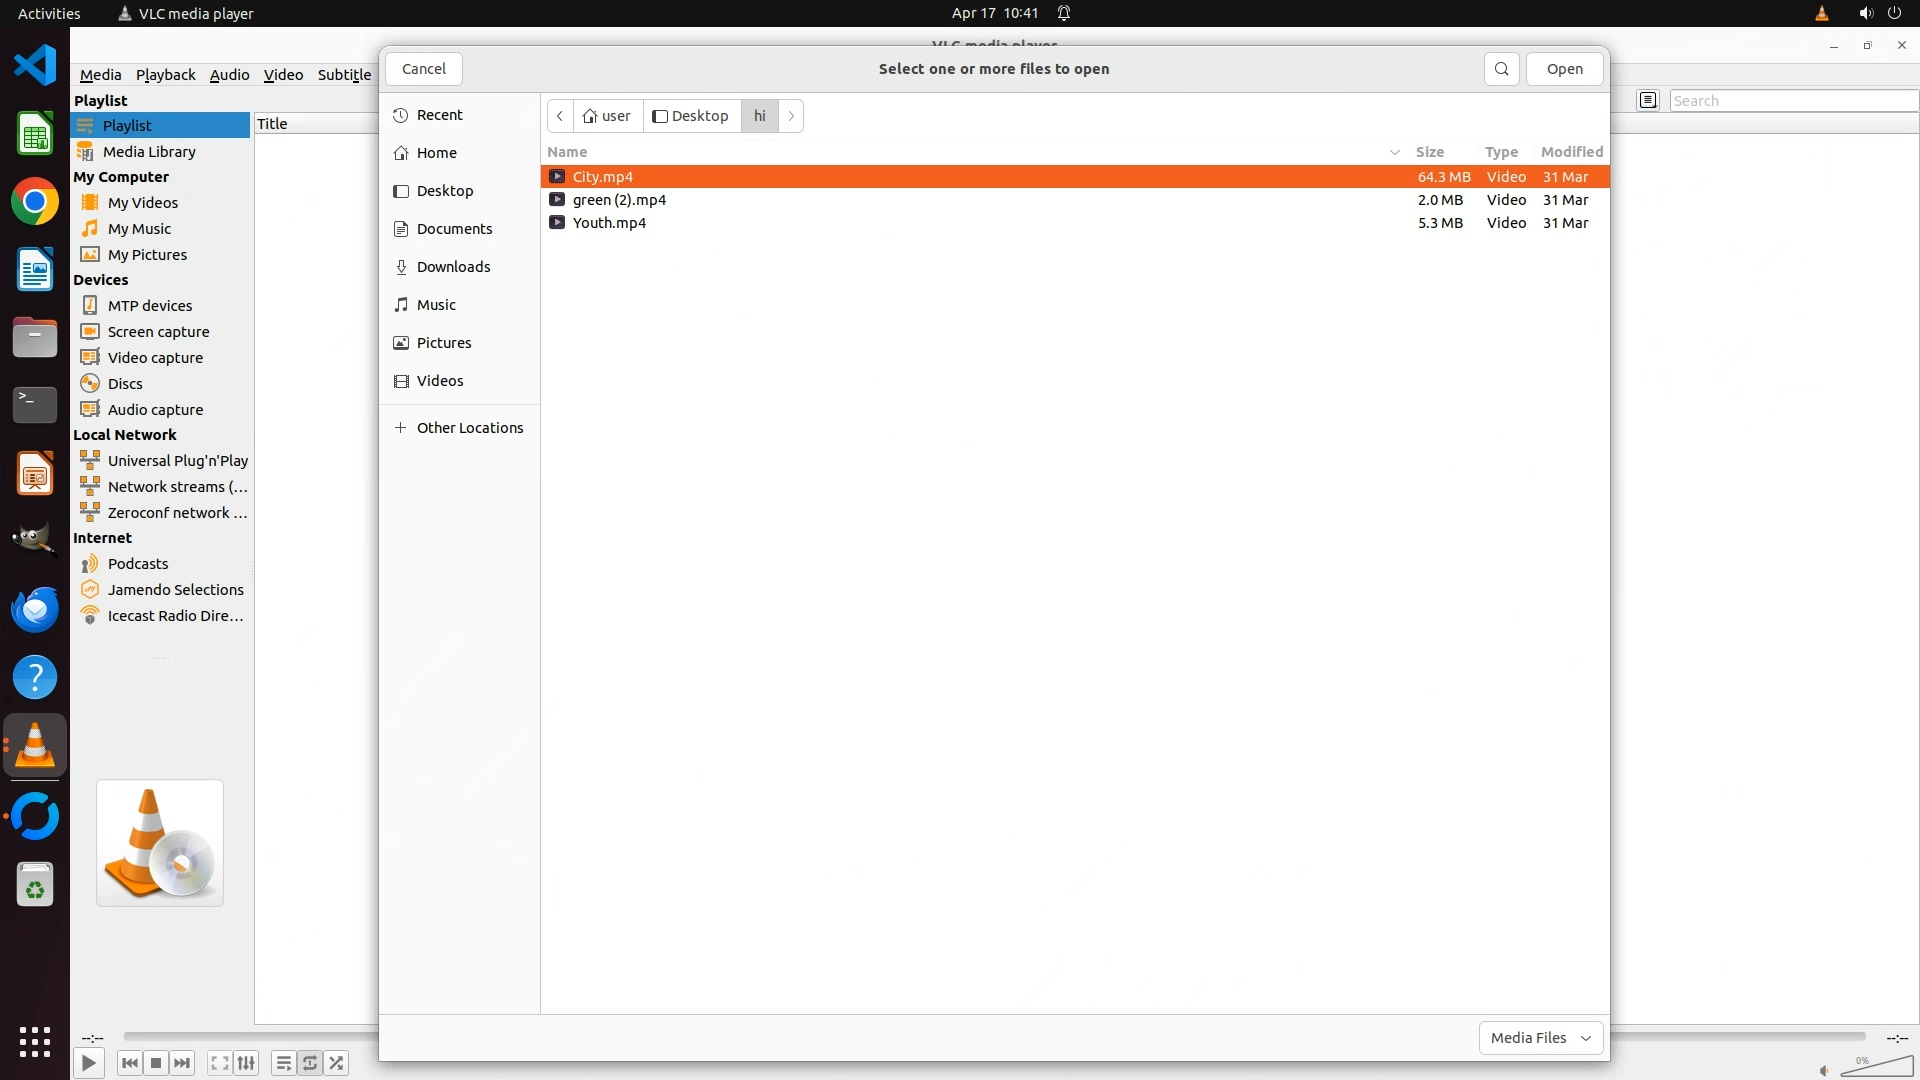This screenshot has height=1080, width=1920.
Task: Click the VLC volume slider
Action: (x=1875, y=1067)
